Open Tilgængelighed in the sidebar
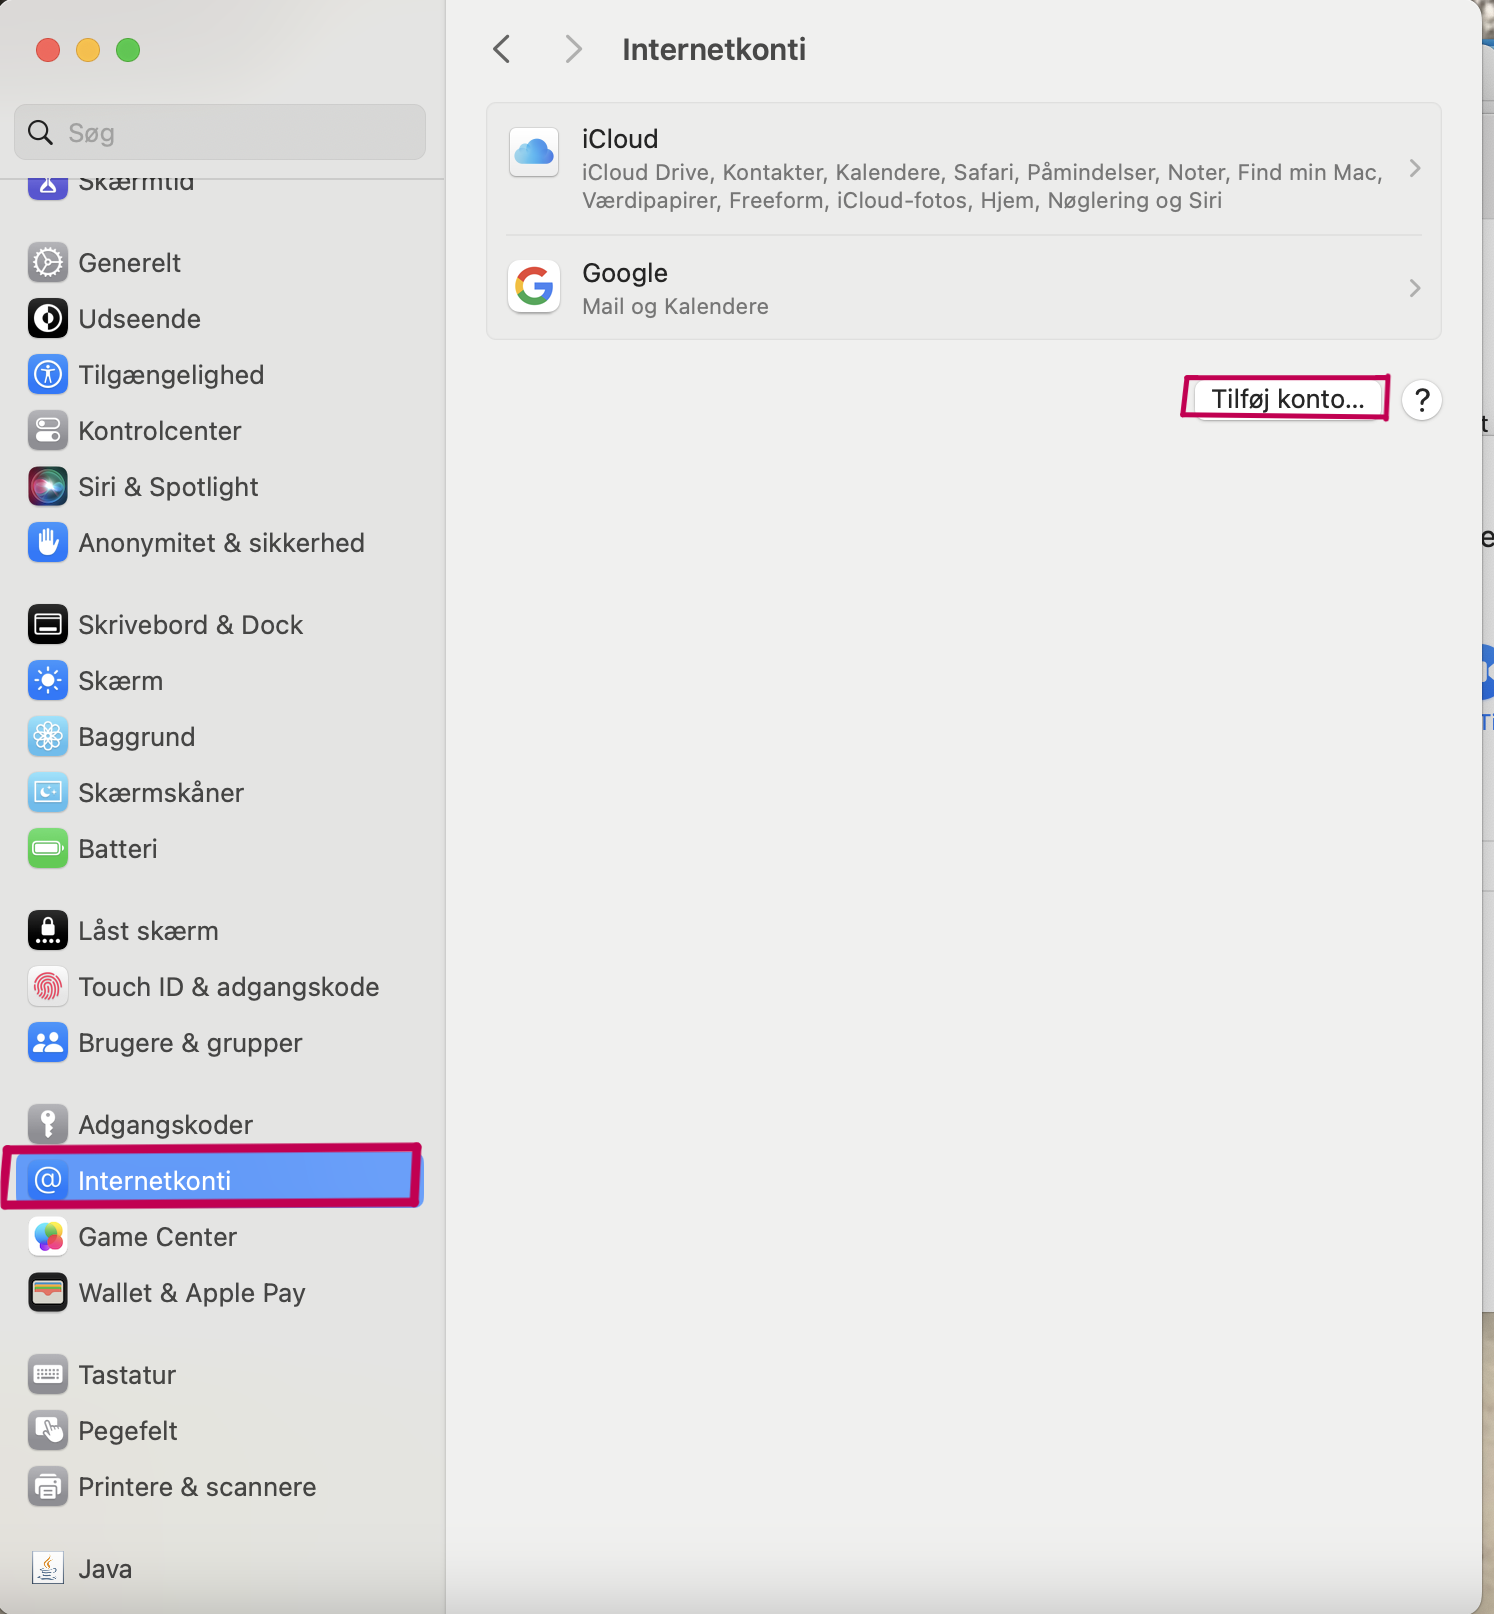This screenshot has height=1614, width=1494. [x=171, y=375]
